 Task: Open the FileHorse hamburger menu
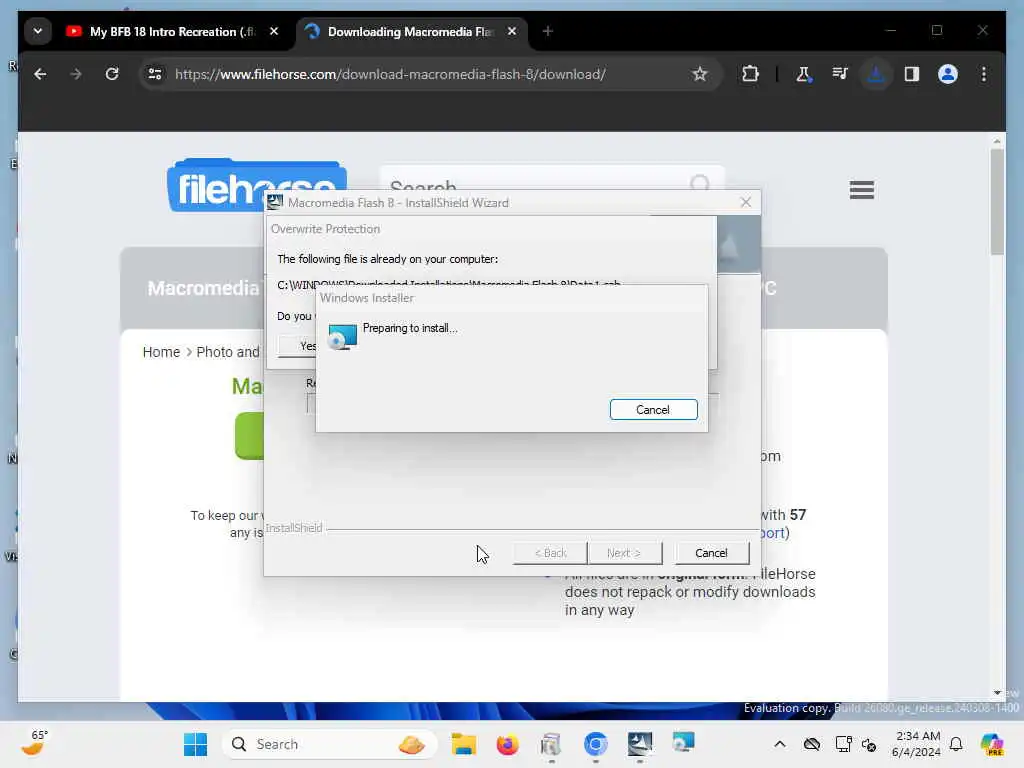pyautogui.click(x=862, y=190)
